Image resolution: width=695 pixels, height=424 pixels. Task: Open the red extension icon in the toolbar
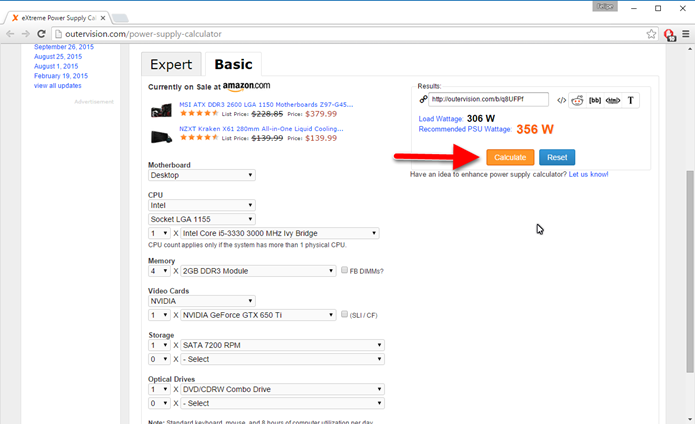[669, 35]
